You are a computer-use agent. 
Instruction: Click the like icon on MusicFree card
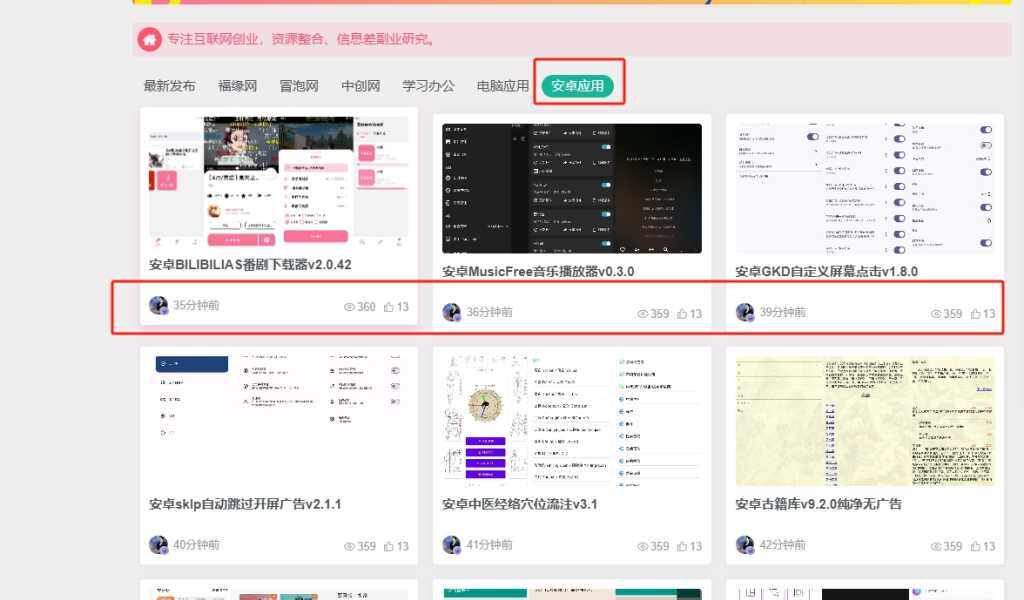pos(682,314)
